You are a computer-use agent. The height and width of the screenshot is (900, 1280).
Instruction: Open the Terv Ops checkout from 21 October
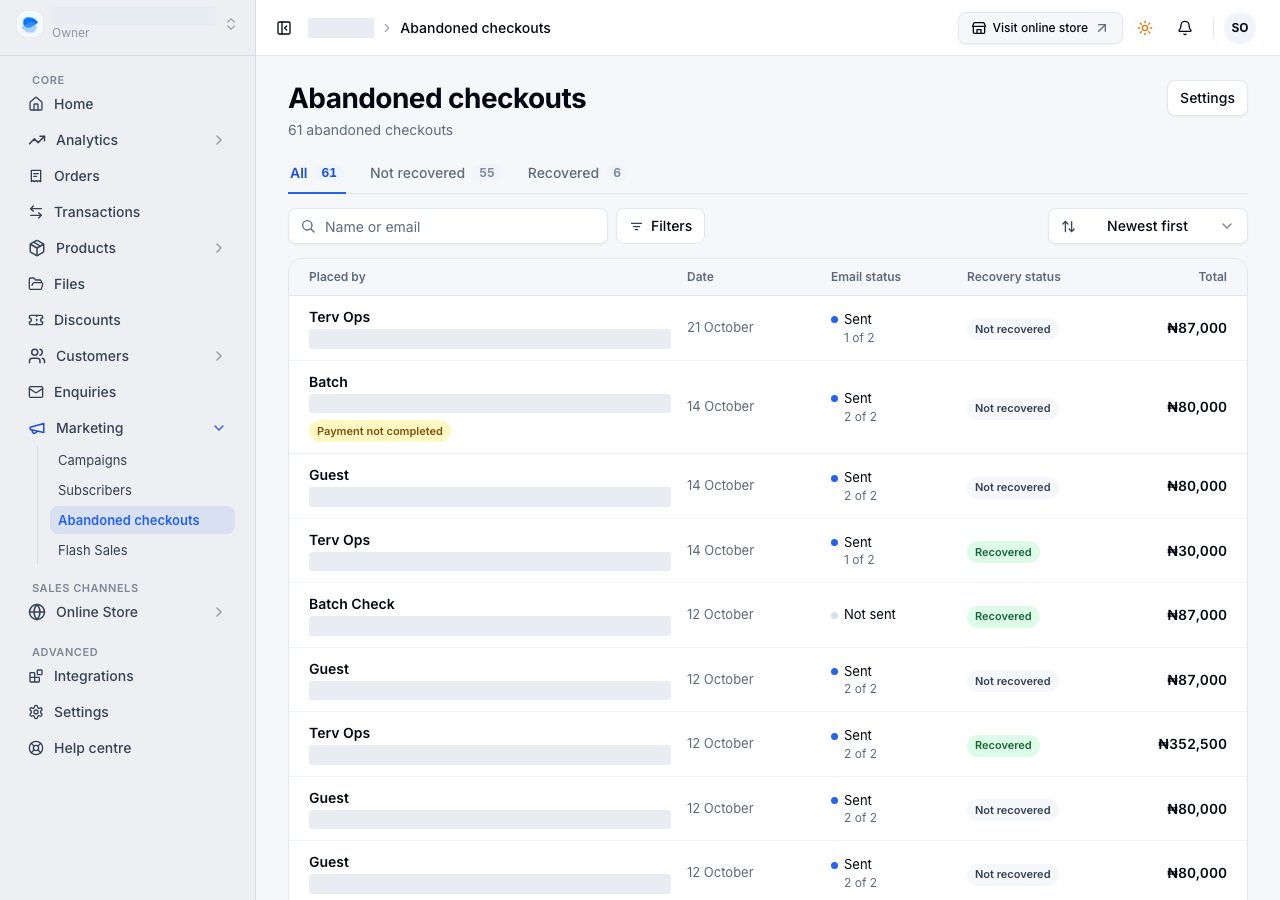tap(768, 328)
